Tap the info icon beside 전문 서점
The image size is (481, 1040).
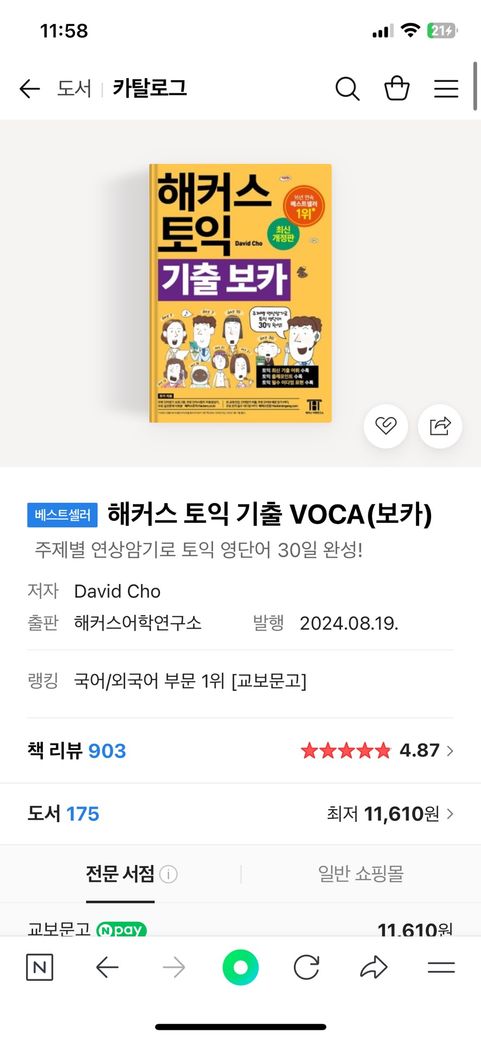[169, 875]
